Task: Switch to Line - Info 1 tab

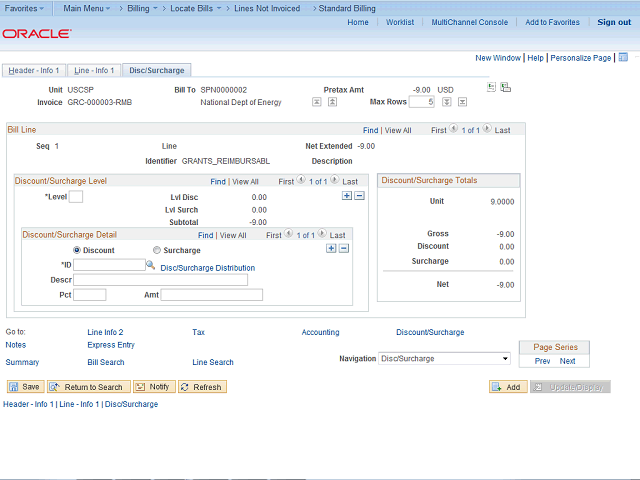Action: (95, 71)
